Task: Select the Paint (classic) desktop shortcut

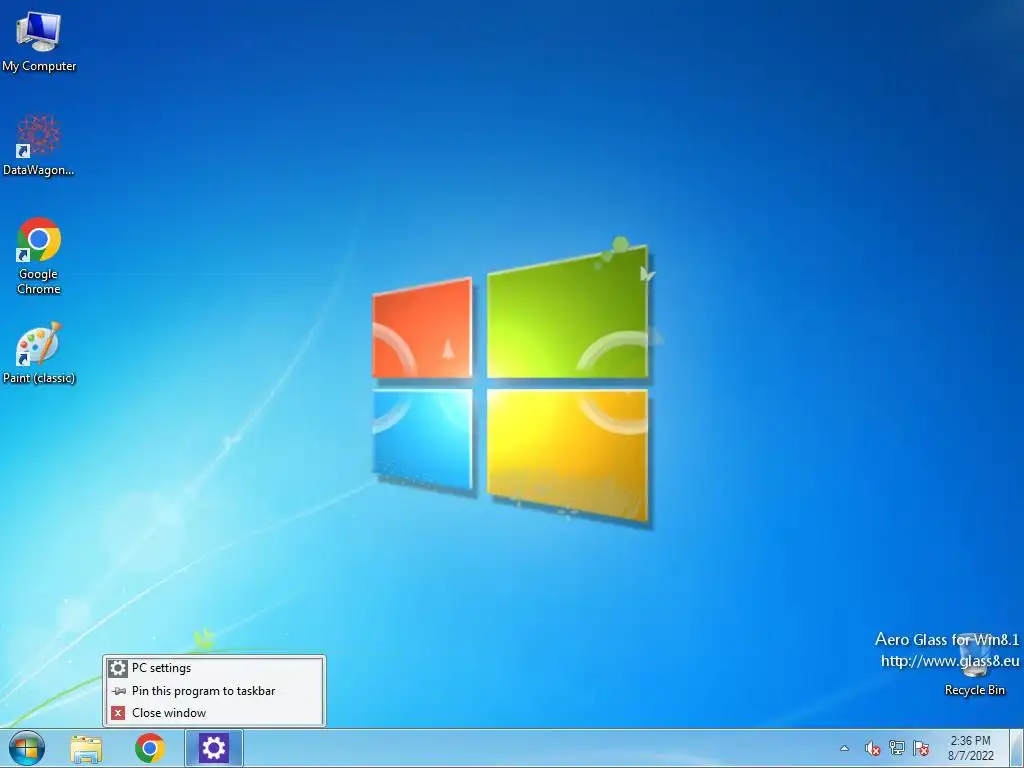Action: [39, 353]
